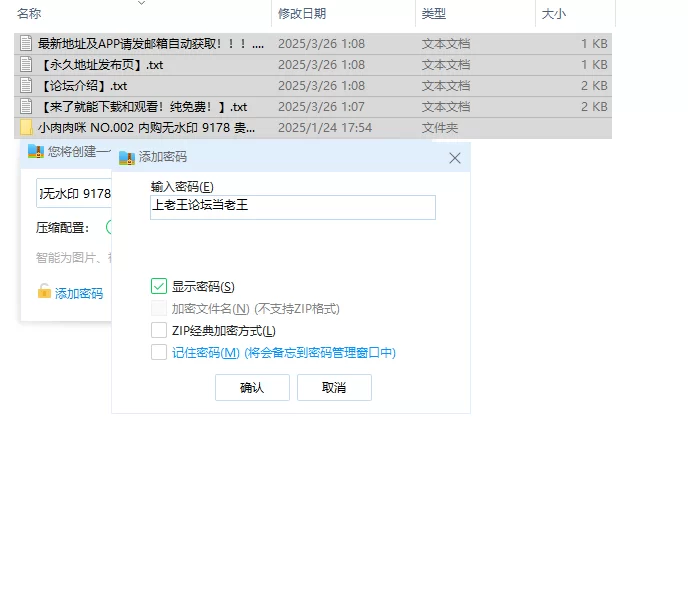Confirm password with 确认 button
This screenshot has height=613, width=688.
coord(252,387)
